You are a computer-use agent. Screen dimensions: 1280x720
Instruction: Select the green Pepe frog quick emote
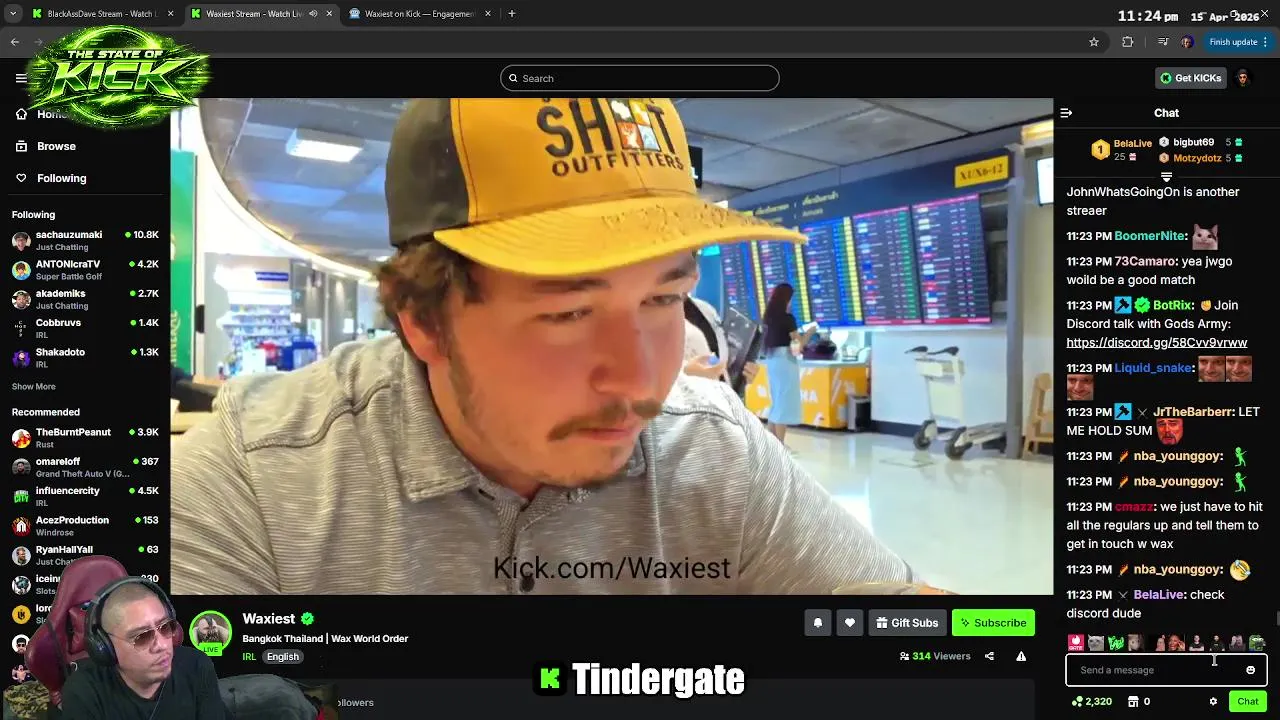point(1256,643)
